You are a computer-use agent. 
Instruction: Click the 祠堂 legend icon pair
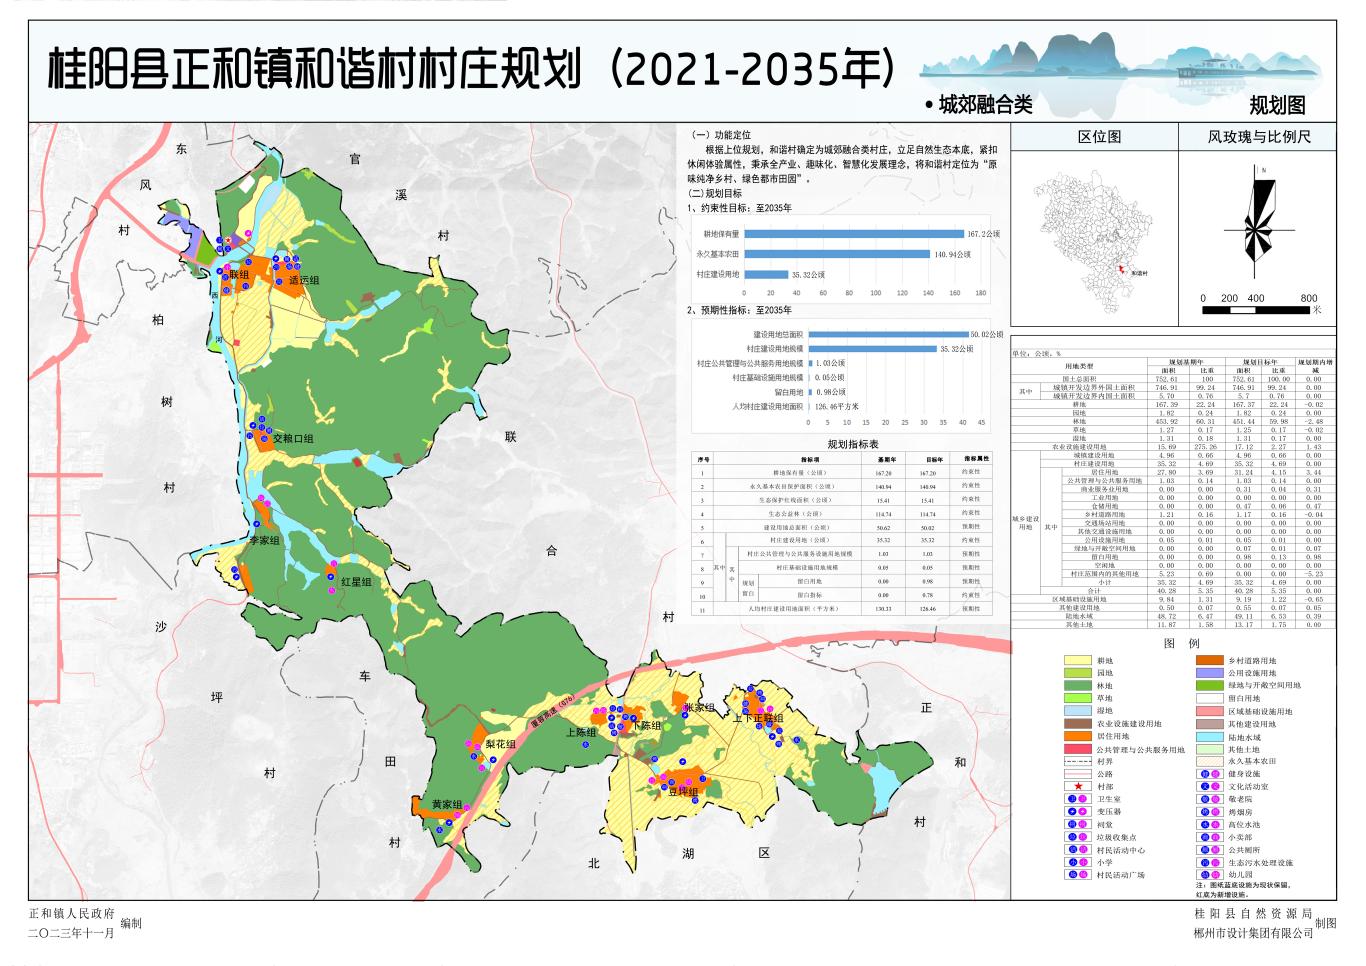pos(1077,825)
